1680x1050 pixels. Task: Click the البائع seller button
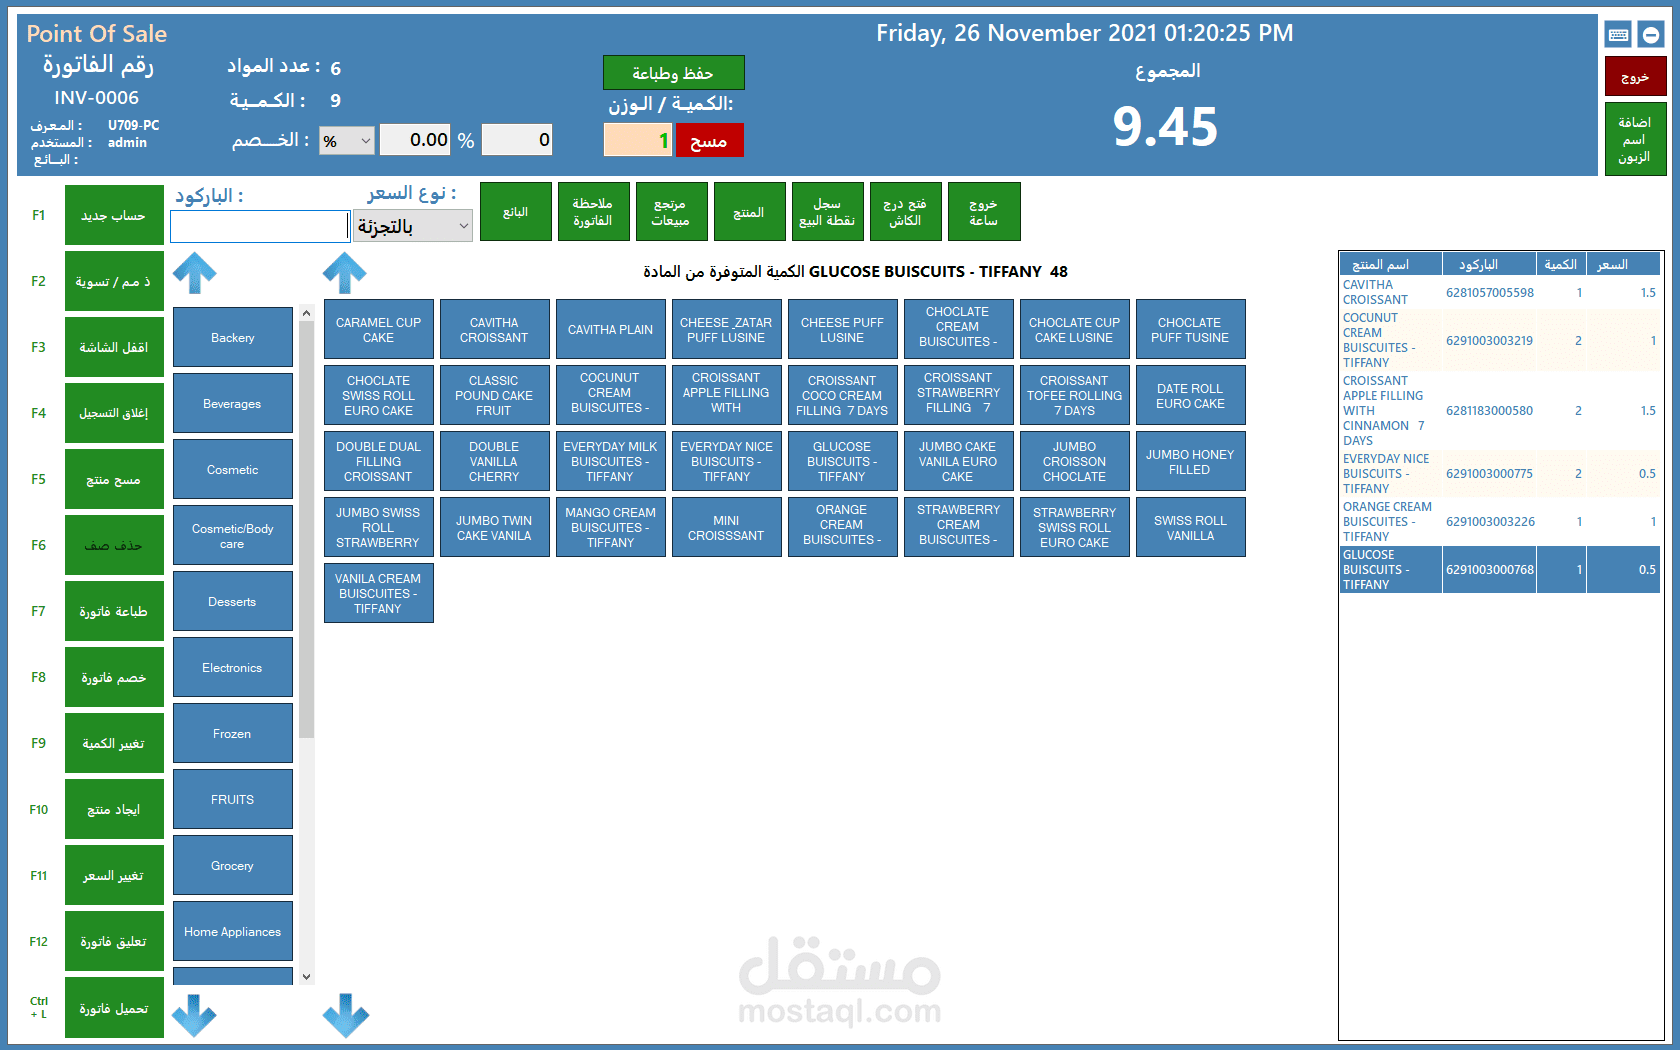pos(516,212)
